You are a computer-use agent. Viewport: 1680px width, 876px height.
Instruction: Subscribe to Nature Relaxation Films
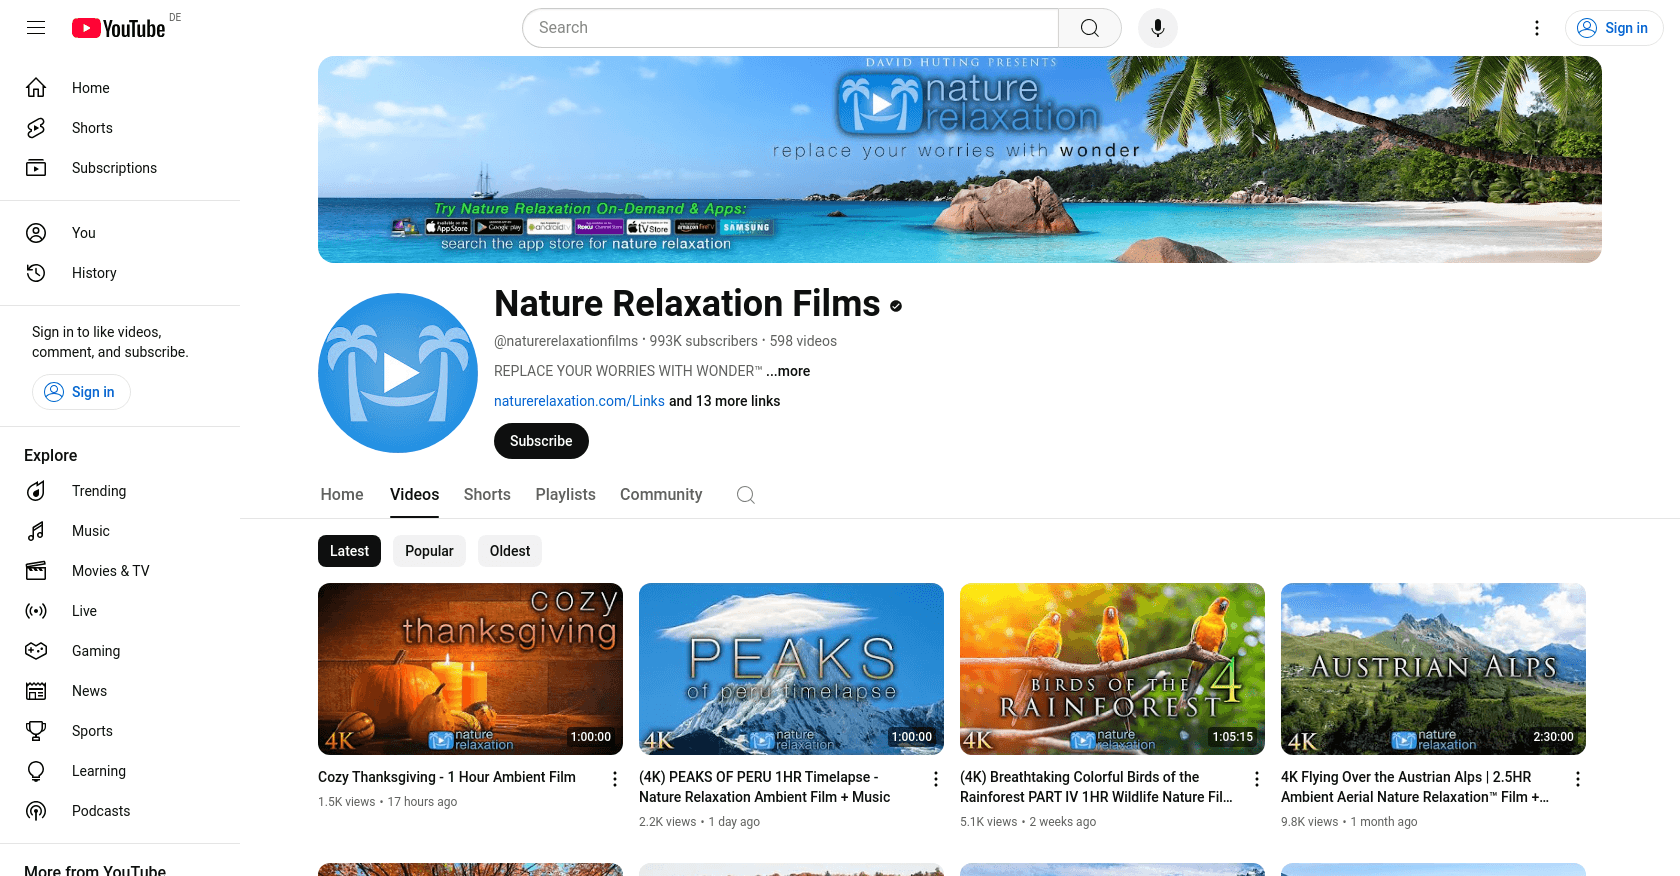point(541,441)
